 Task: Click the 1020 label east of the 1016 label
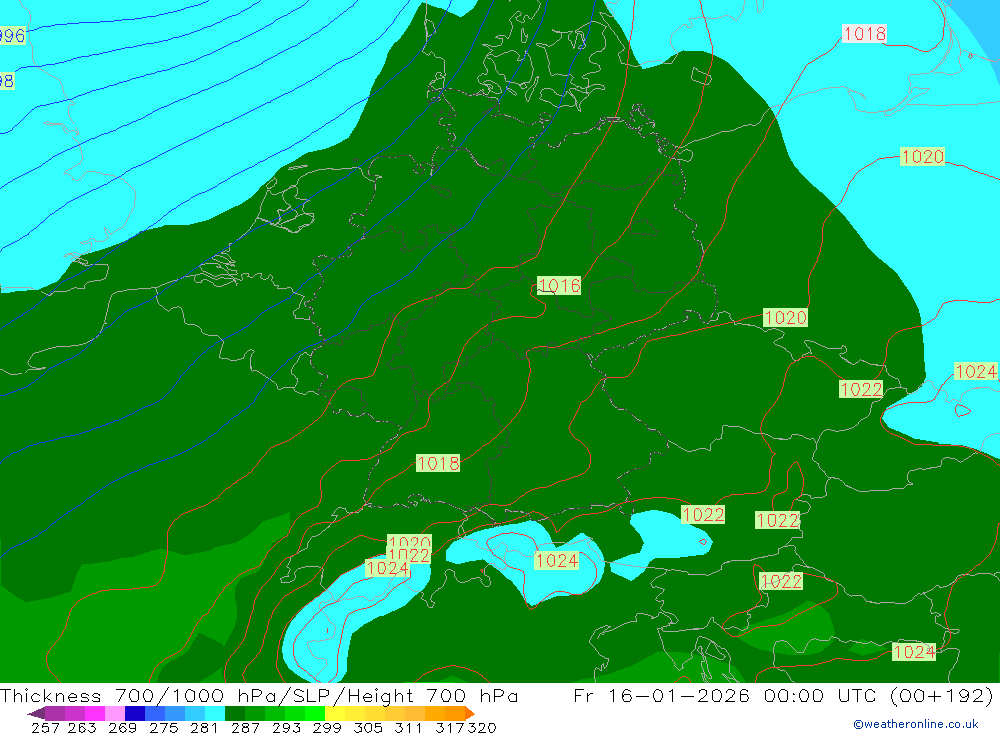785,318
